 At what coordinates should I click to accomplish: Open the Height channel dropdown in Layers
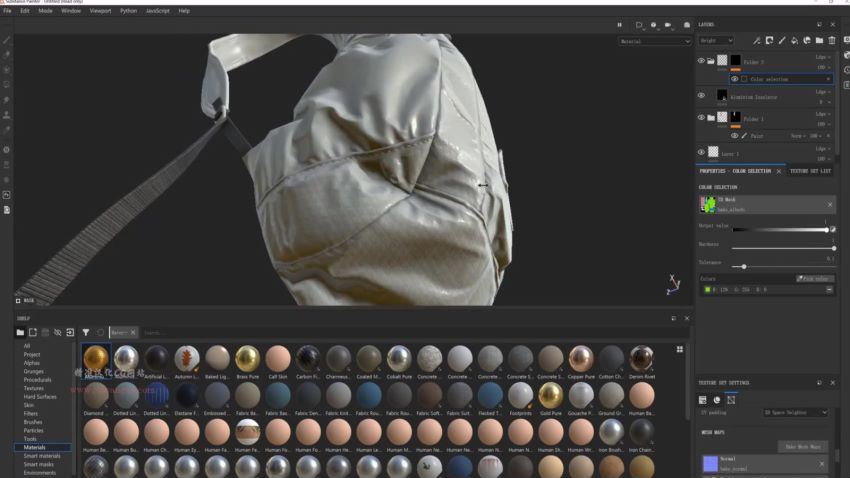[x=716, y=41]
